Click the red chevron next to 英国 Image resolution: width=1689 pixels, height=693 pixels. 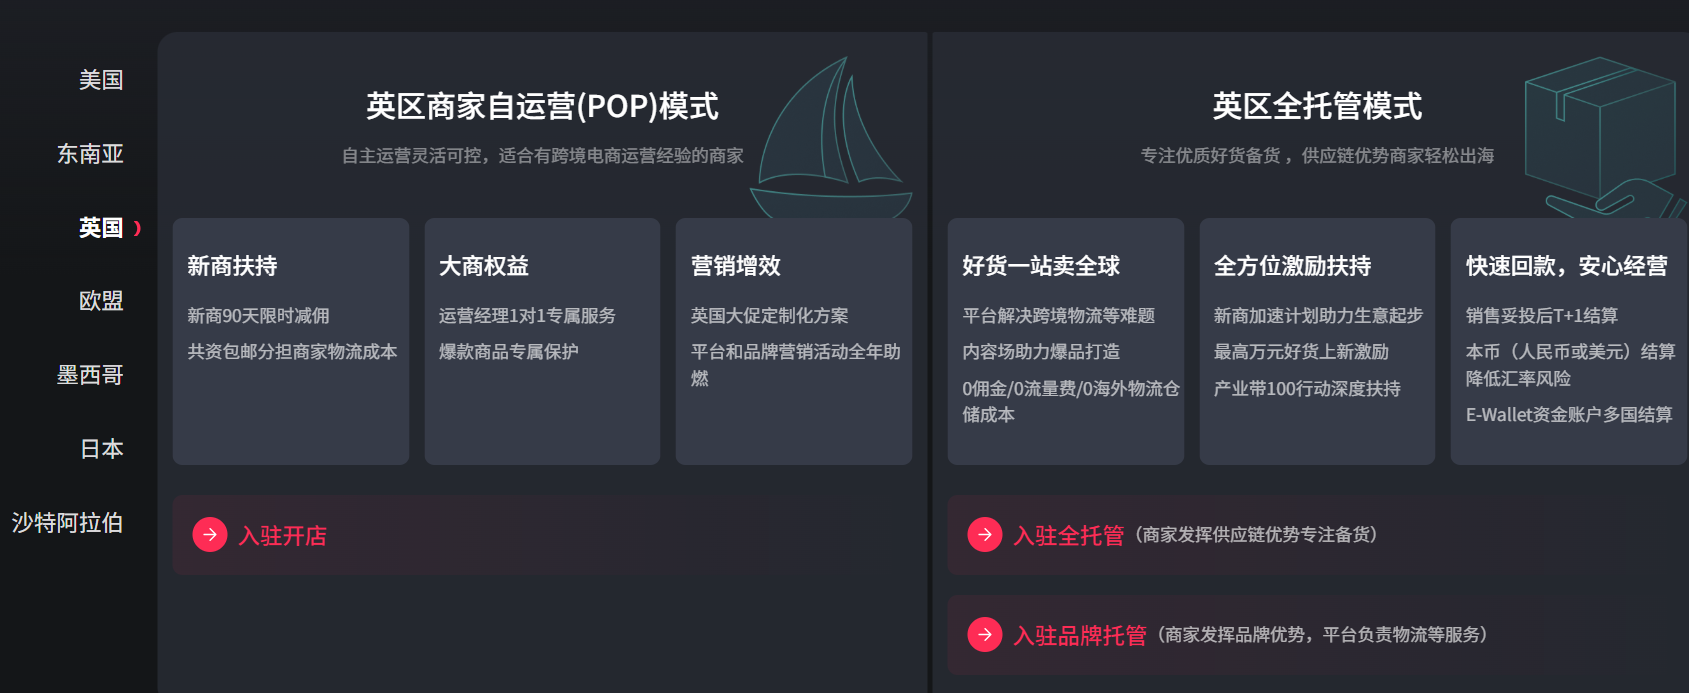point(138,228)
